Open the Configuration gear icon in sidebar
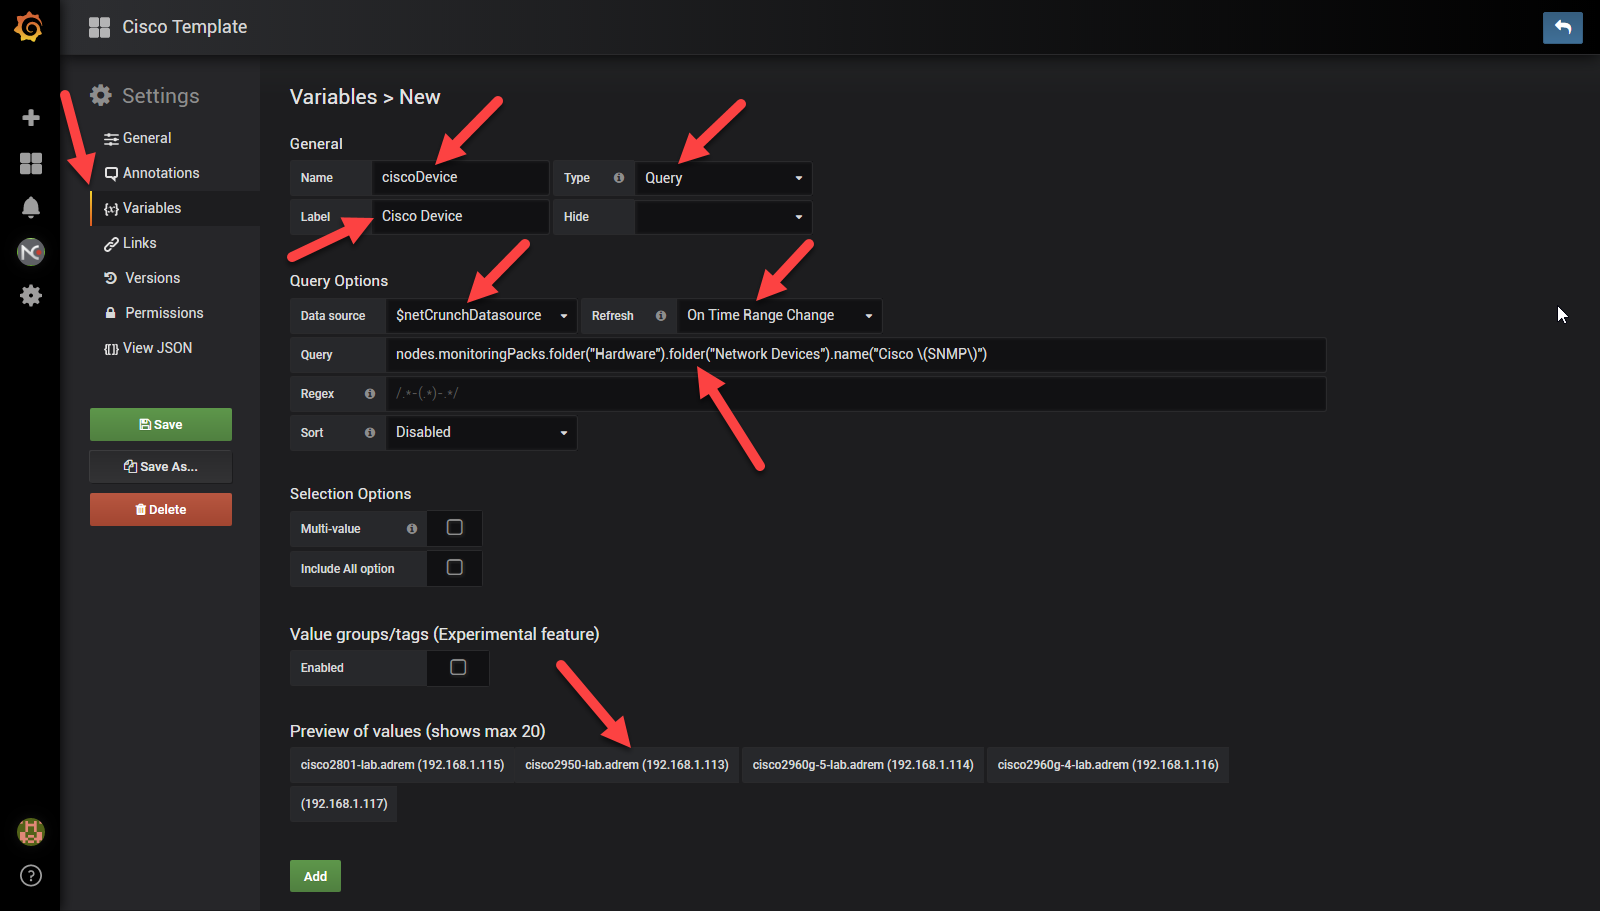Image resolution: width=1600 pixels, height=911 pixels. tap(31, 296)
